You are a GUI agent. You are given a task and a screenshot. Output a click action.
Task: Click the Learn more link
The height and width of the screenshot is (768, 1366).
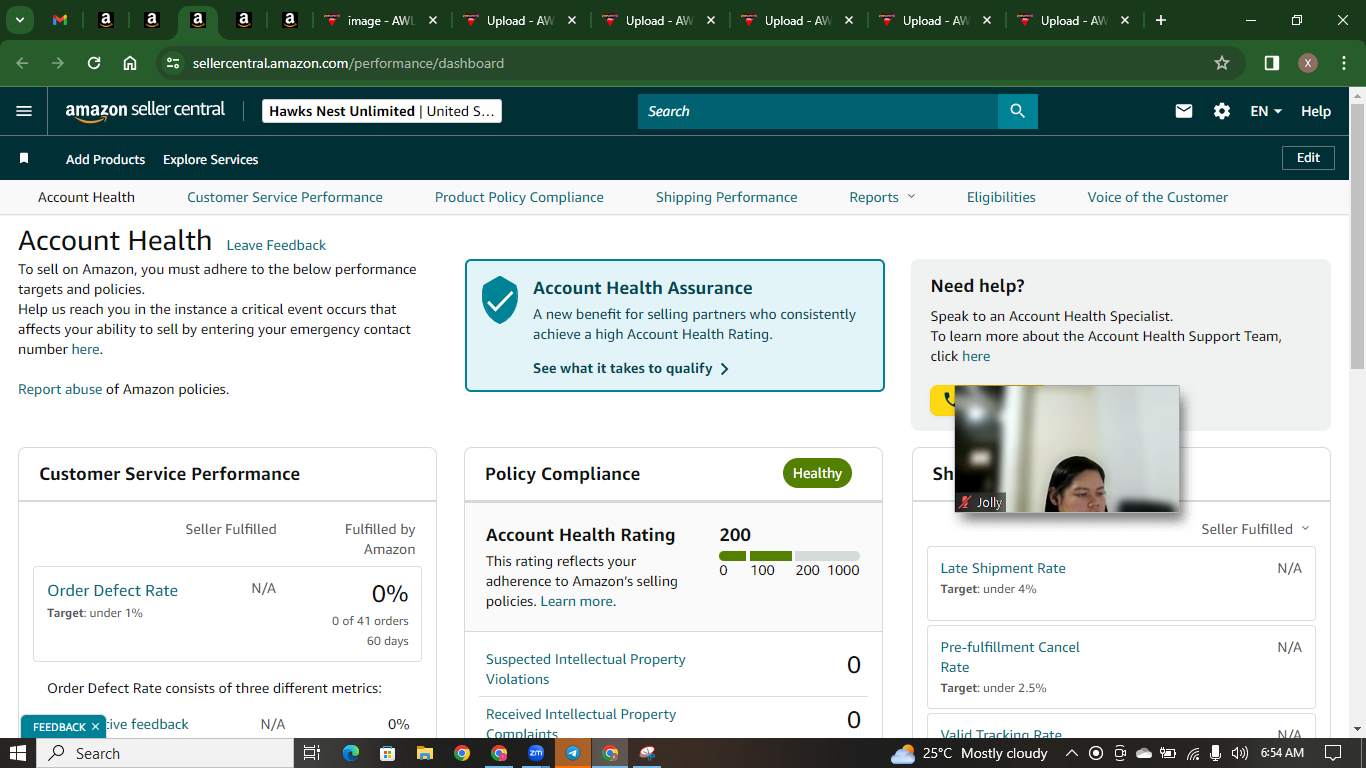click(x=577, y=601)
